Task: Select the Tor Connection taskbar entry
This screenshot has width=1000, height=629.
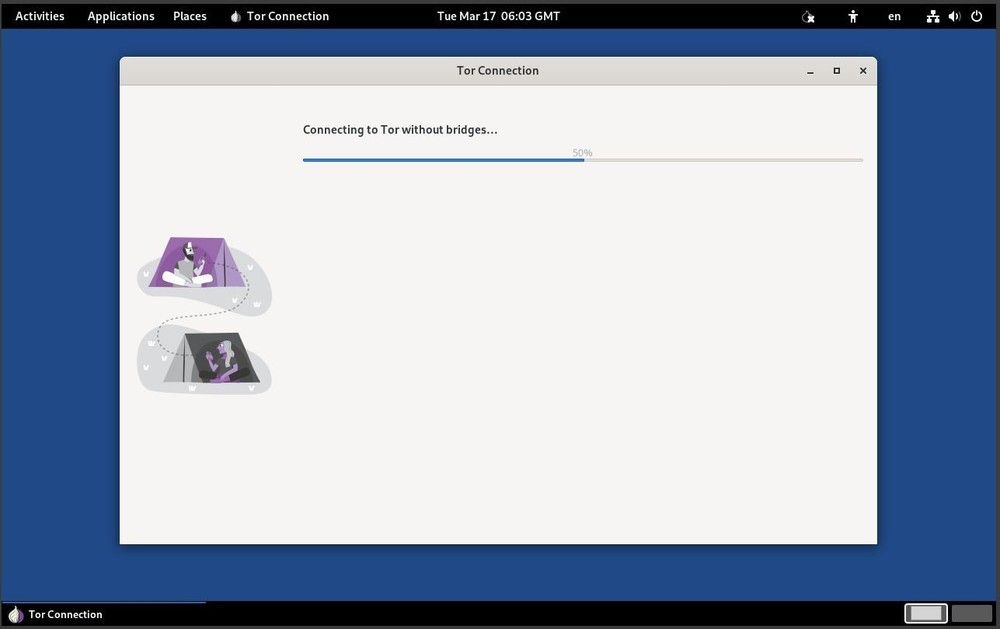Action: [x=65, y=614]
